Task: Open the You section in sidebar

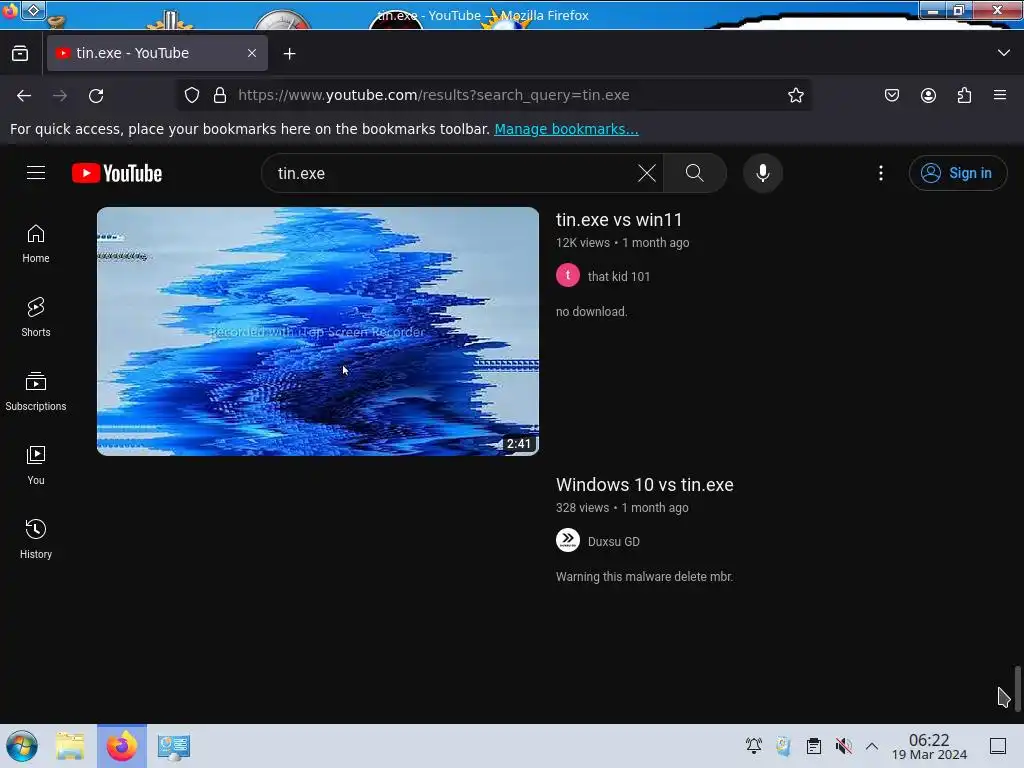Action: click(x=36, y=465)
